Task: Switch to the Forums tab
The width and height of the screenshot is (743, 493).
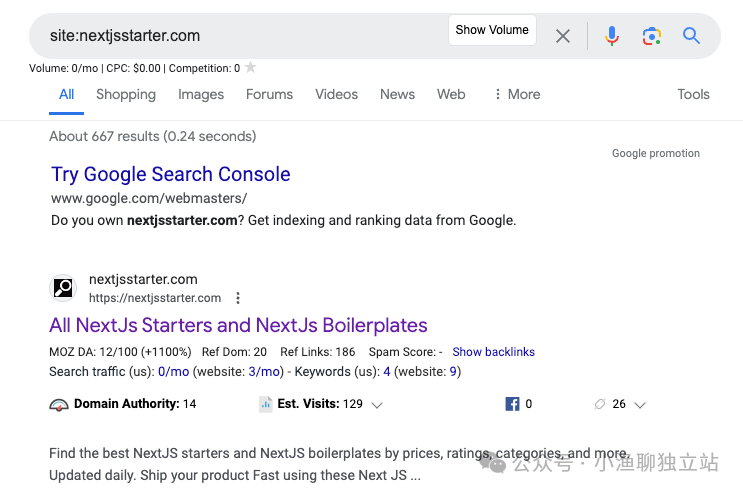Action: pyautogui.click(x=270, y=94)
